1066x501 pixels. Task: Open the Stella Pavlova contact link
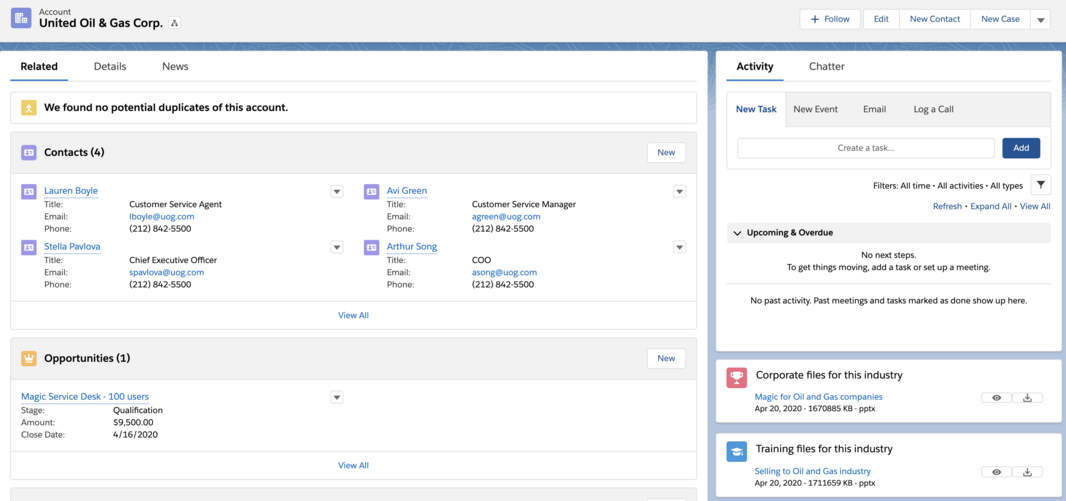tap(72, 247)
